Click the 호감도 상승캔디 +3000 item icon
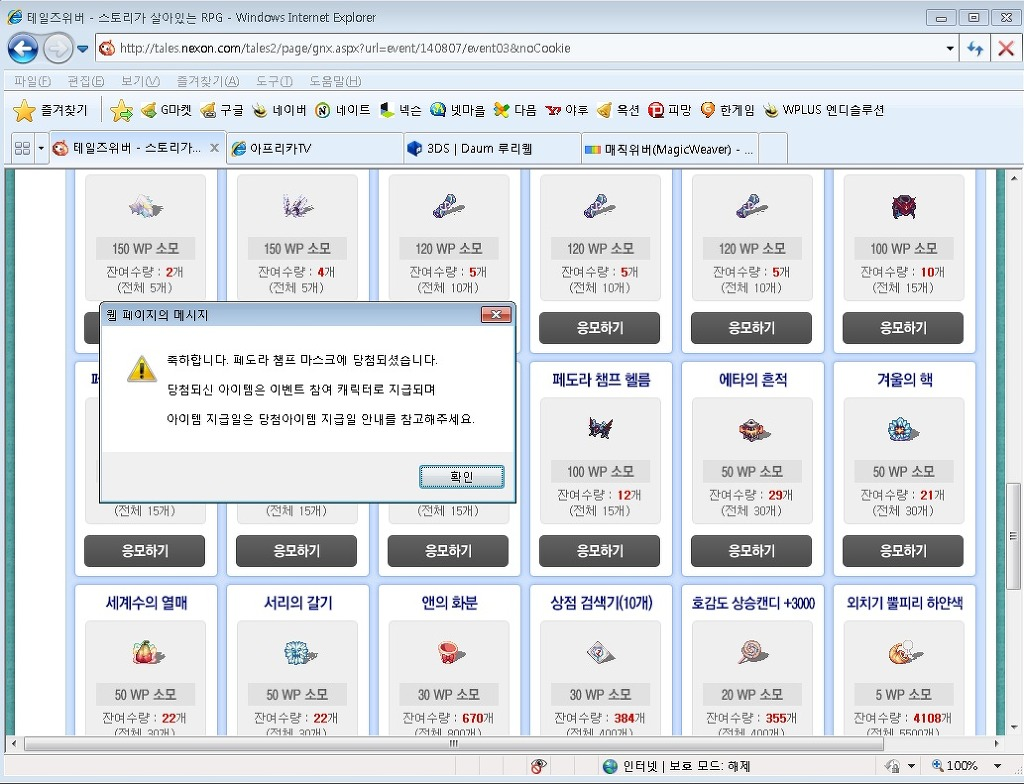This screenshot has height=784, width=1024. (753, 652)
